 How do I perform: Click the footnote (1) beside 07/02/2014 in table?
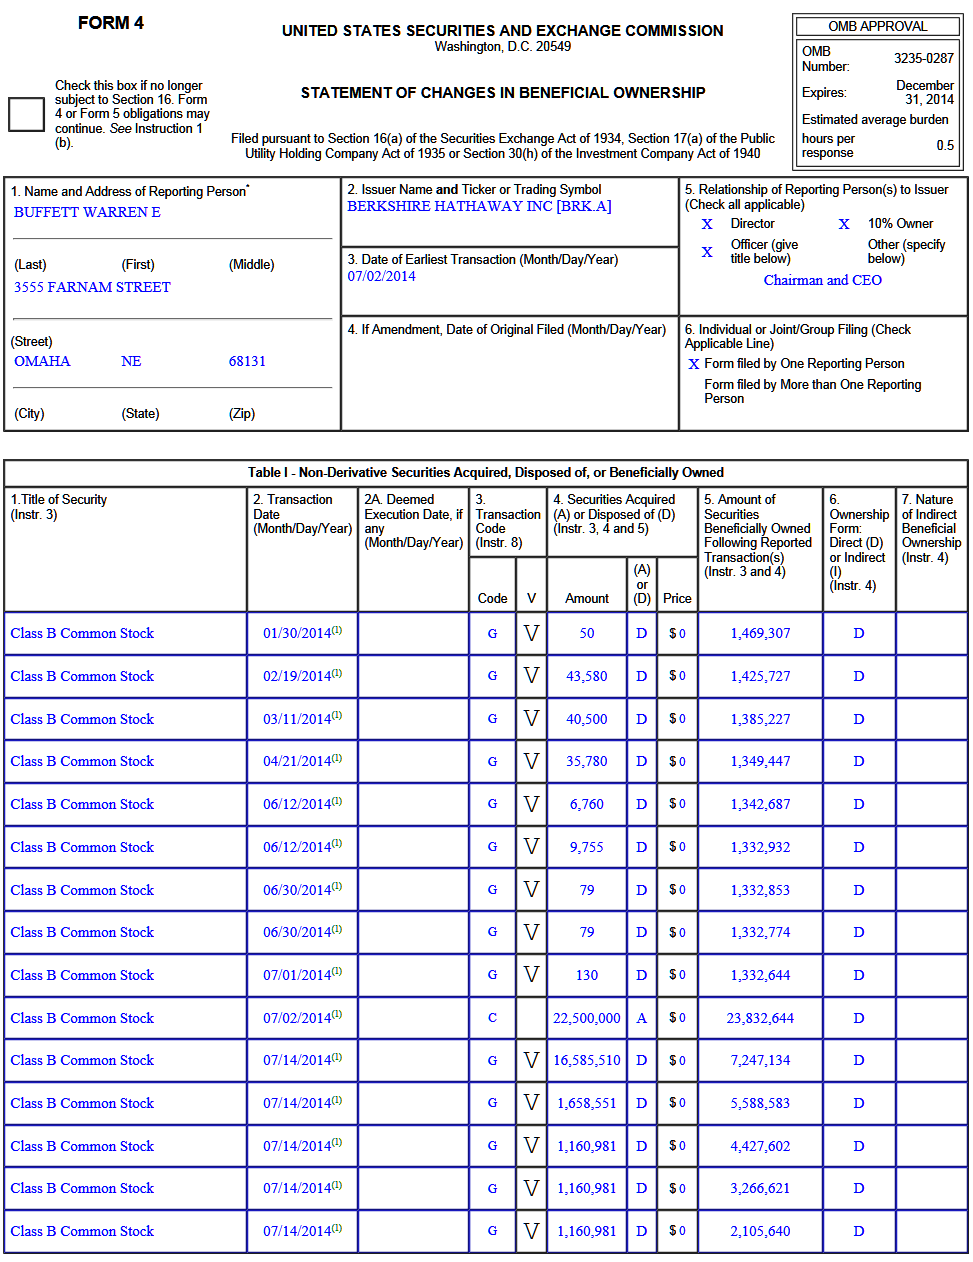pos(337,1014)
